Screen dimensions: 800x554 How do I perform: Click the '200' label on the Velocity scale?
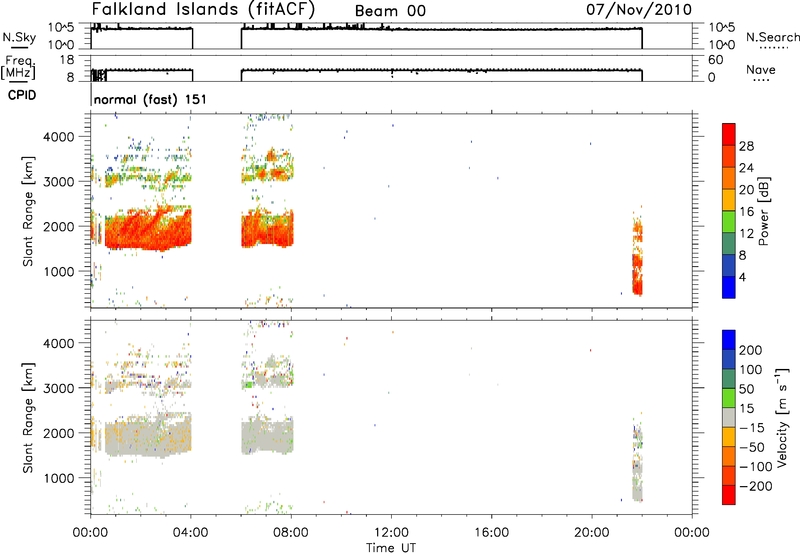tap(751, 350)
